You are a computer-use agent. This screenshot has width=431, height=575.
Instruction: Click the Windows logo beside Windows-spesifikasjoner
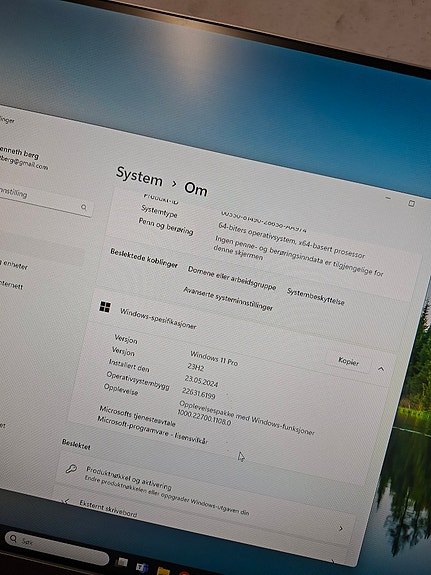[105, 307]
